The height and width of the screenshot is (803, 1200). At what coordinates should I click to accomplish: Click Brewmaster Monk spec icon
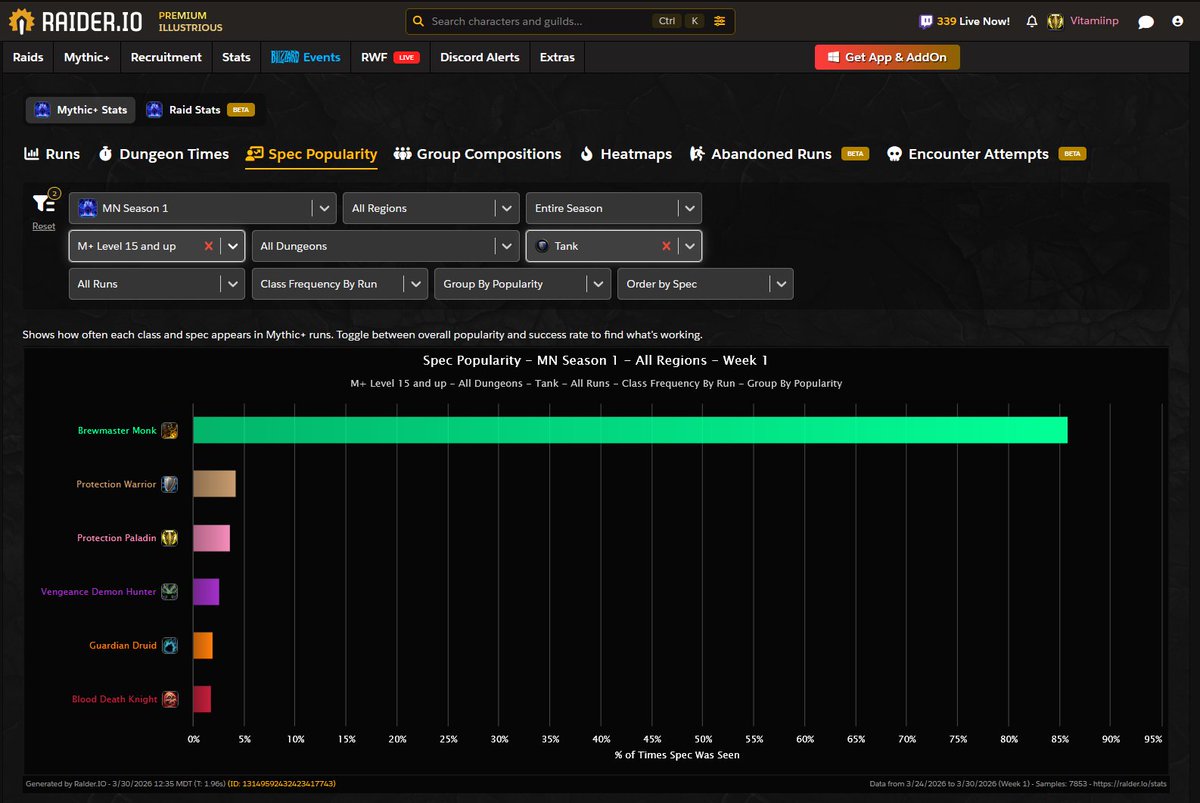coord(171,431)
